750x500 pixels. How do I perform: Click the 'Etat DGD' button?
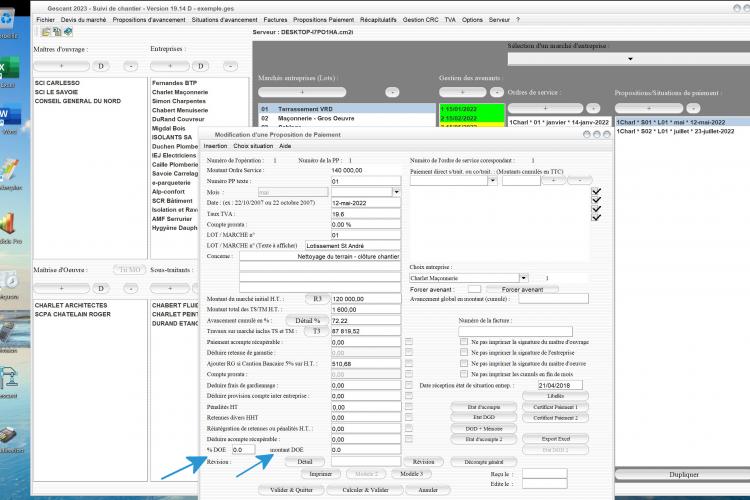484,417
